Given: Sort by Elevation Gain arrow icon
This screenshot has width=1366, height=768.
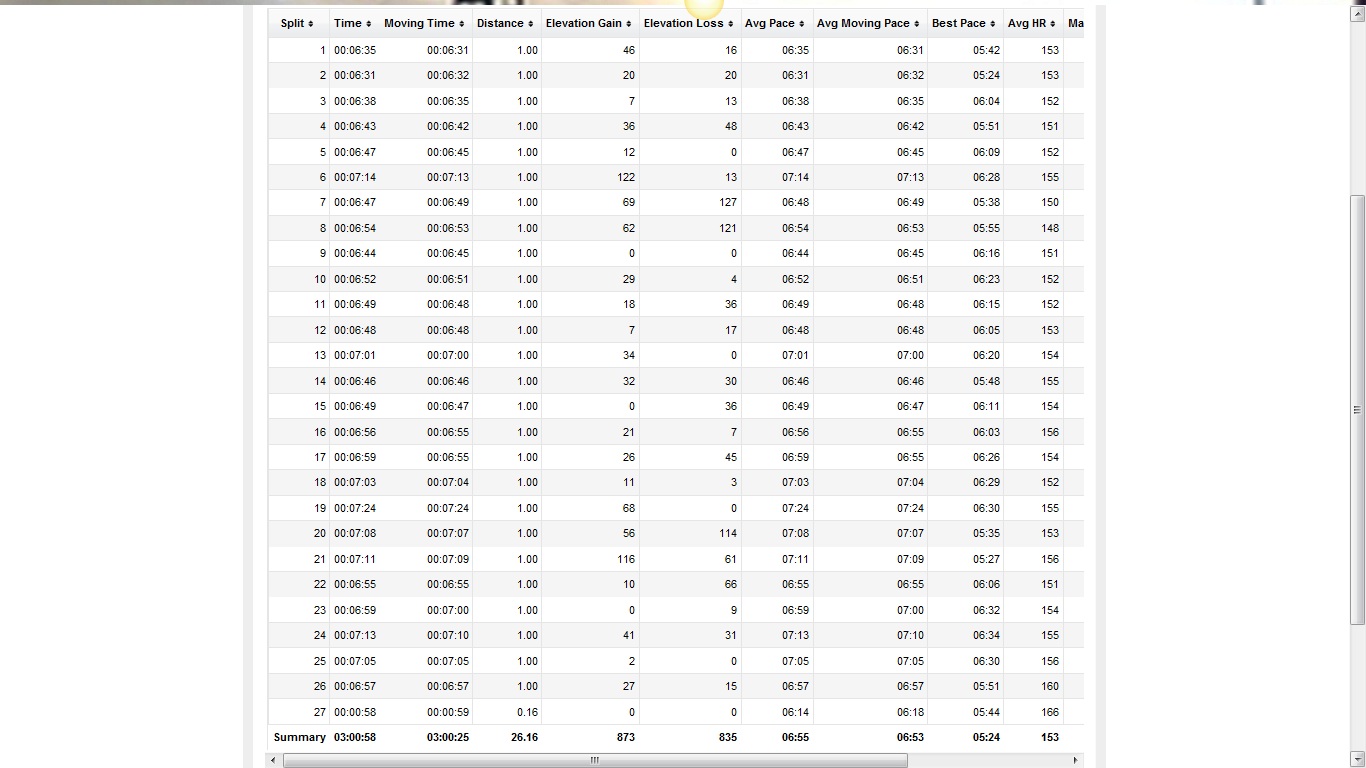Looking at the screenshot, I should point(628,24).
